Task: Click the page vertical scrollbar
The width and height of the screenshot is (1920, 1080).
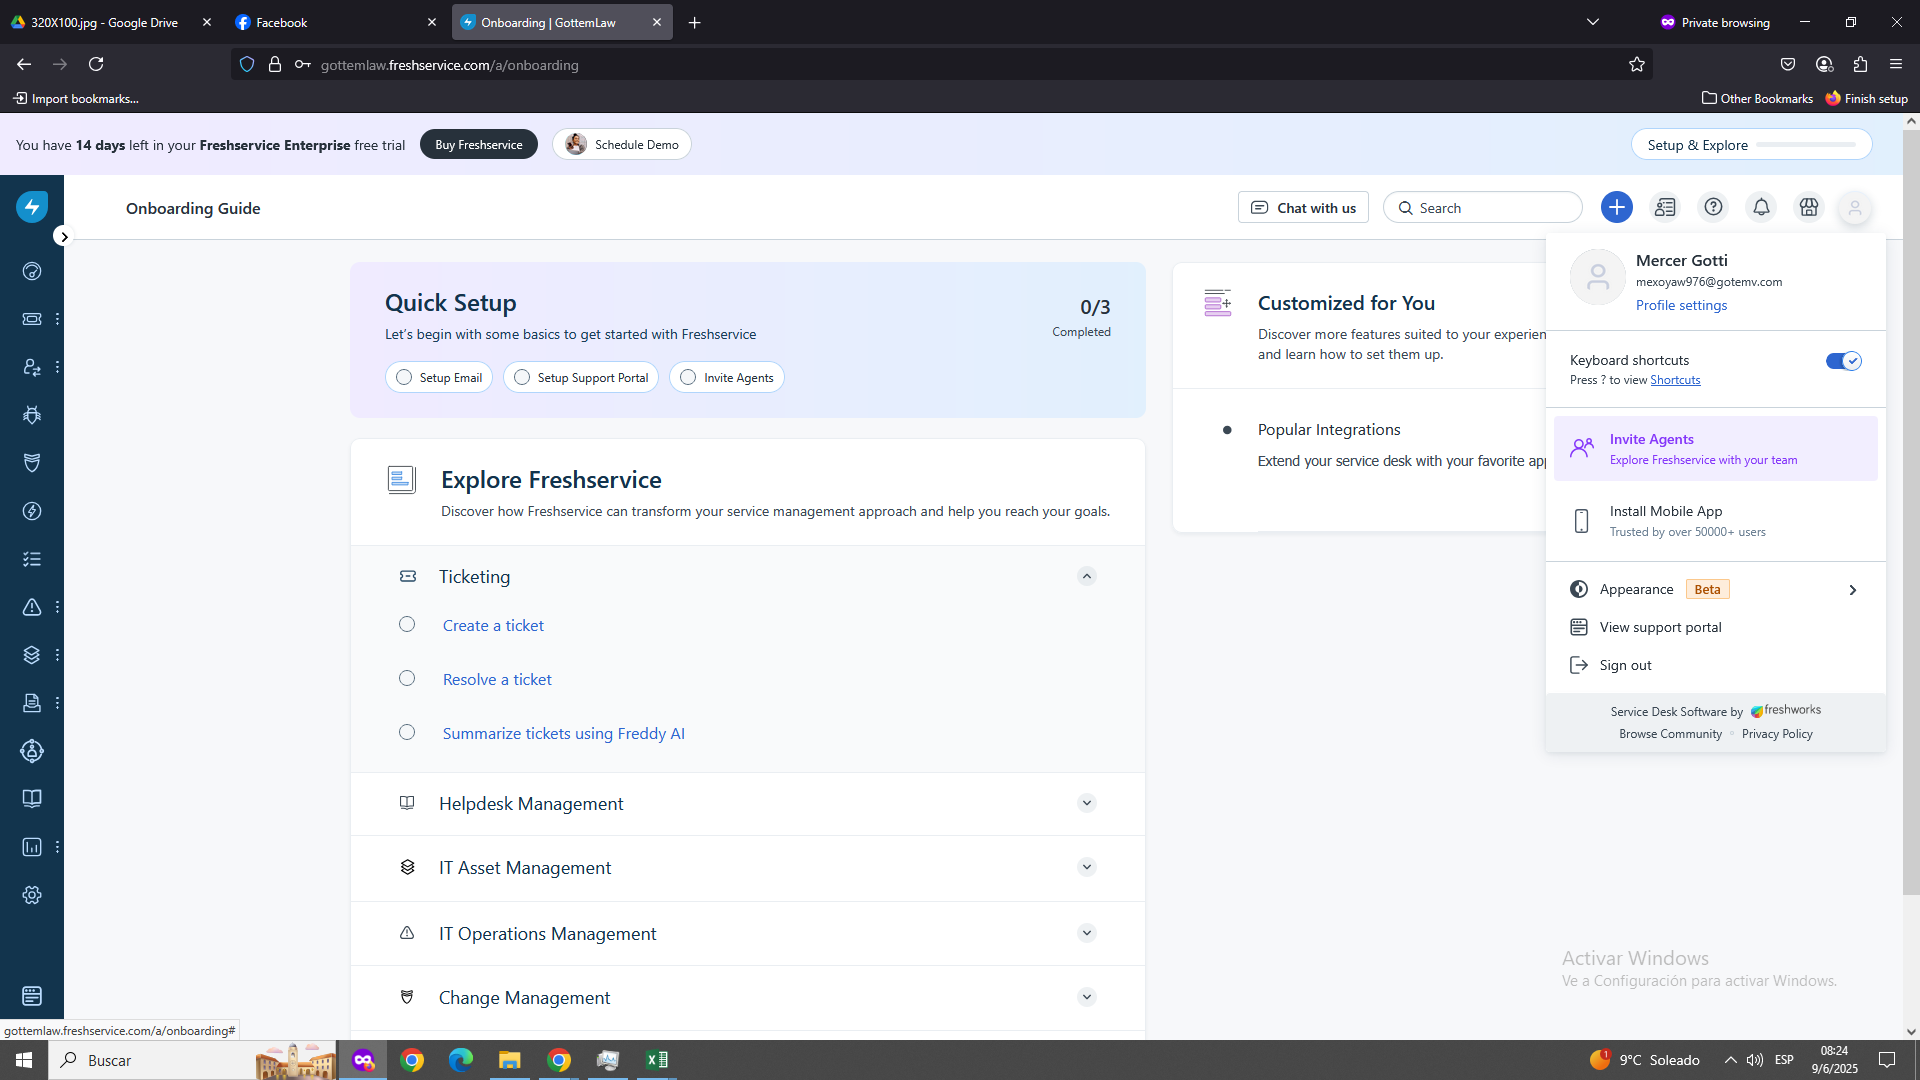Action: point(1911,511)
